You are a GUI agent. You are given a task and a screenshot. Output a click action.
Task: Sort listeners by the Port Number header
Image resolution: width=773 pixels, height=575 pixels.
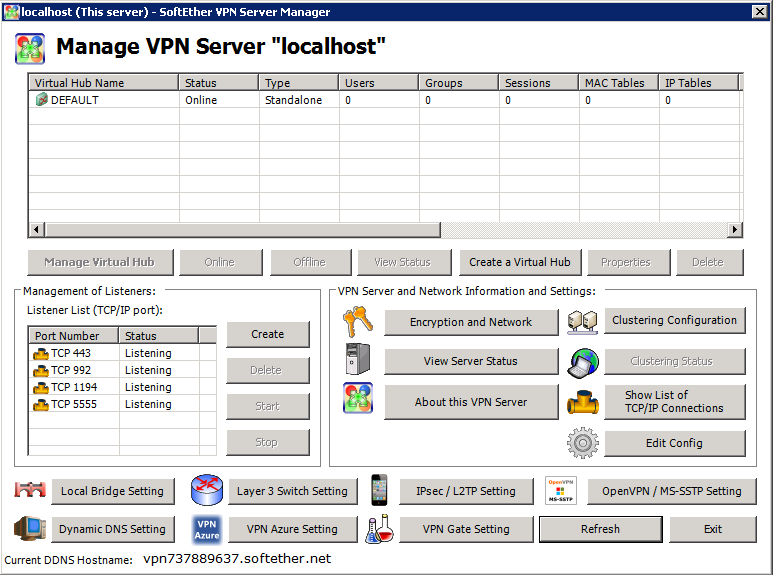(x=74, y=336)
